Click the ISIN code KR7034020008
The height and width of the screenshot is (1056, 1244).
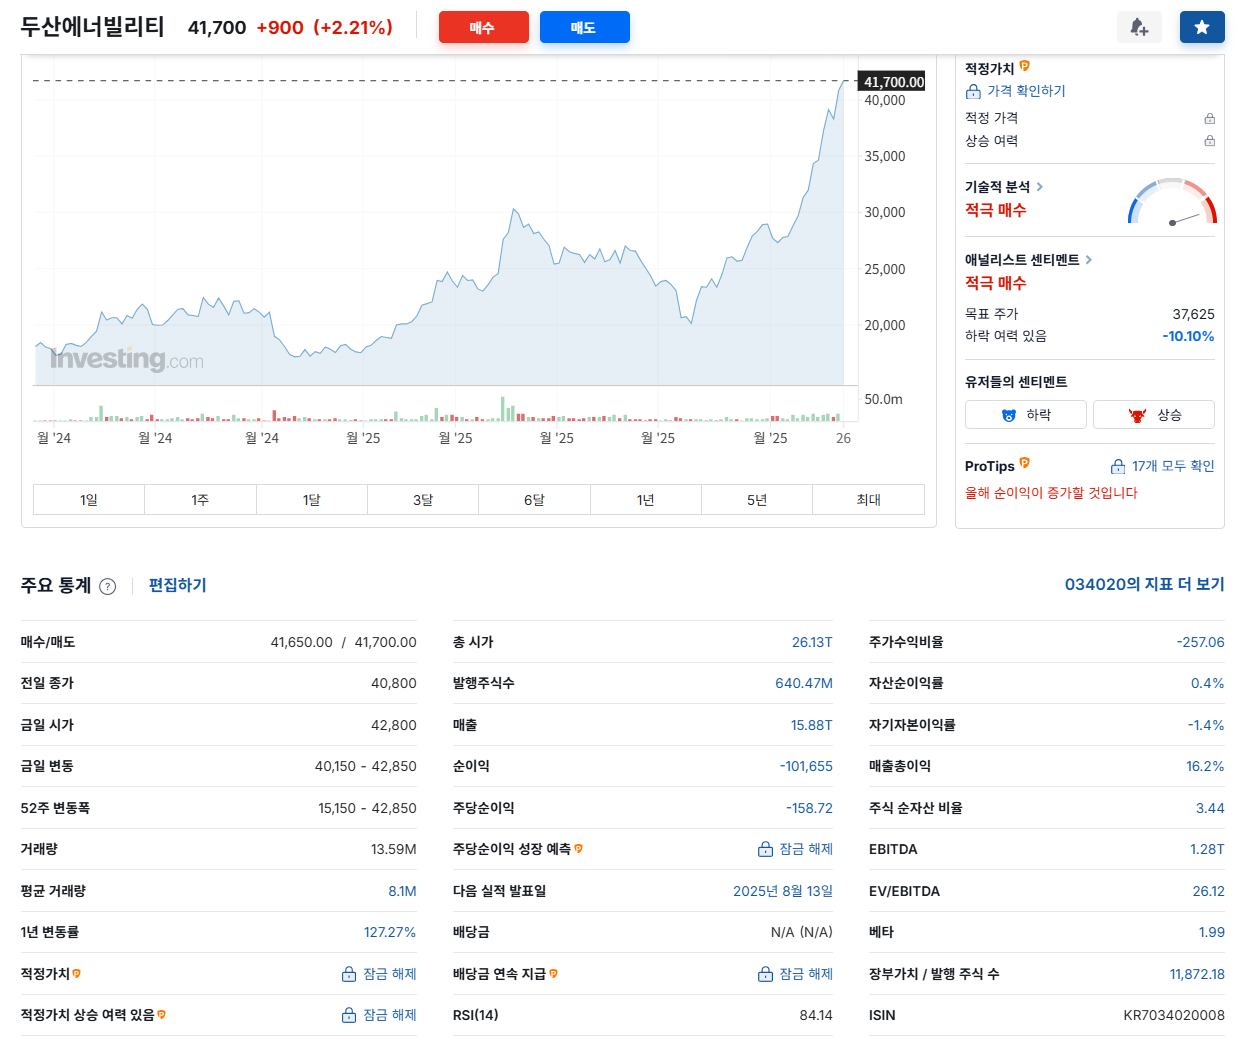1174,1015
